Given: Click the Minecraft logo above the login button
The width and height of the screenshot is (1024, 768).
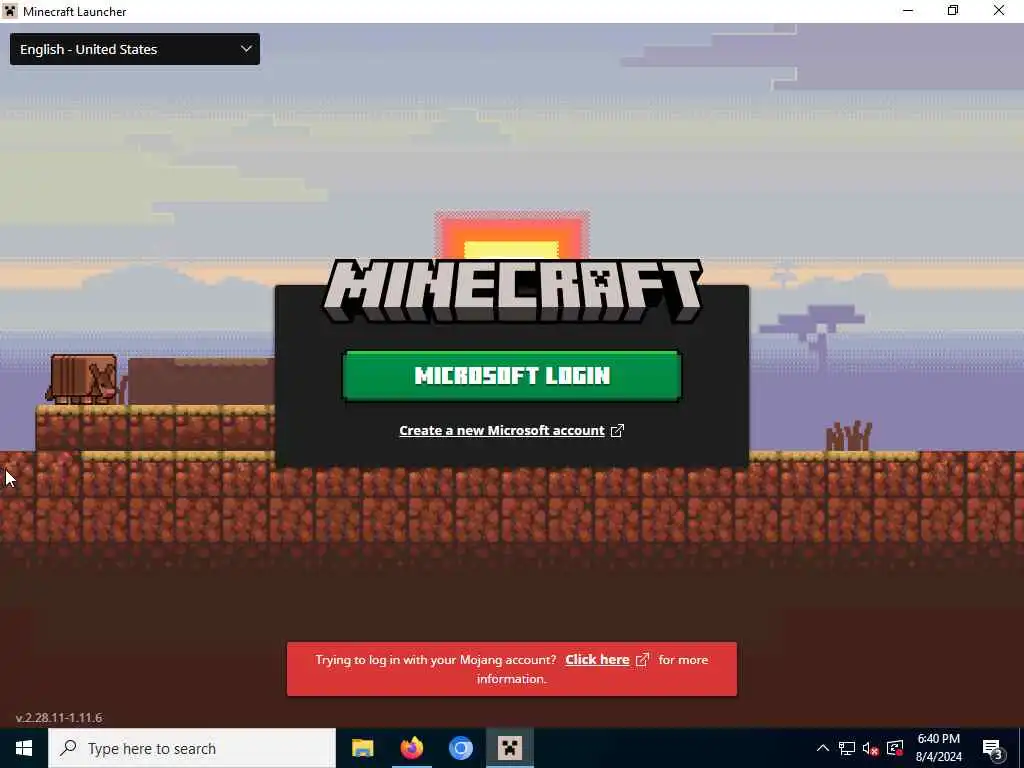Looking at the screenshot, I should pyautogui.click(x=512, y=291).
